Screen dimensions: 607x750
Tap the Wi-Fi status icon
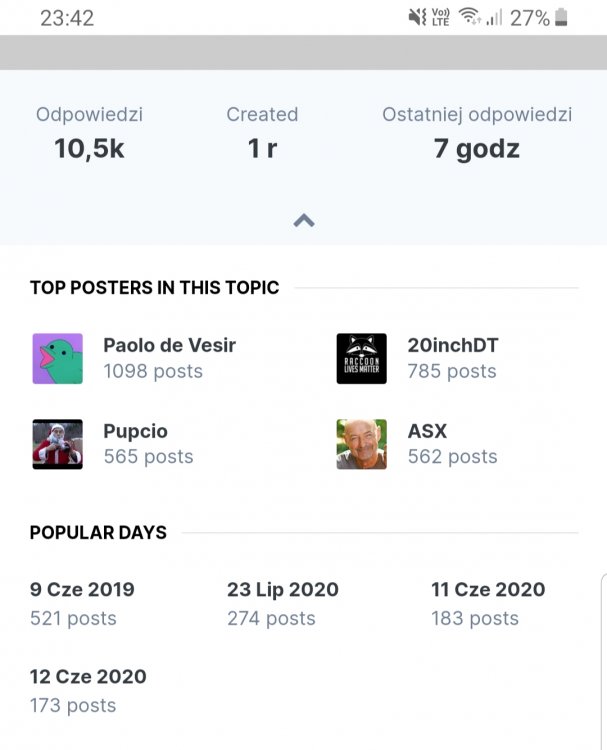[468, 17]
